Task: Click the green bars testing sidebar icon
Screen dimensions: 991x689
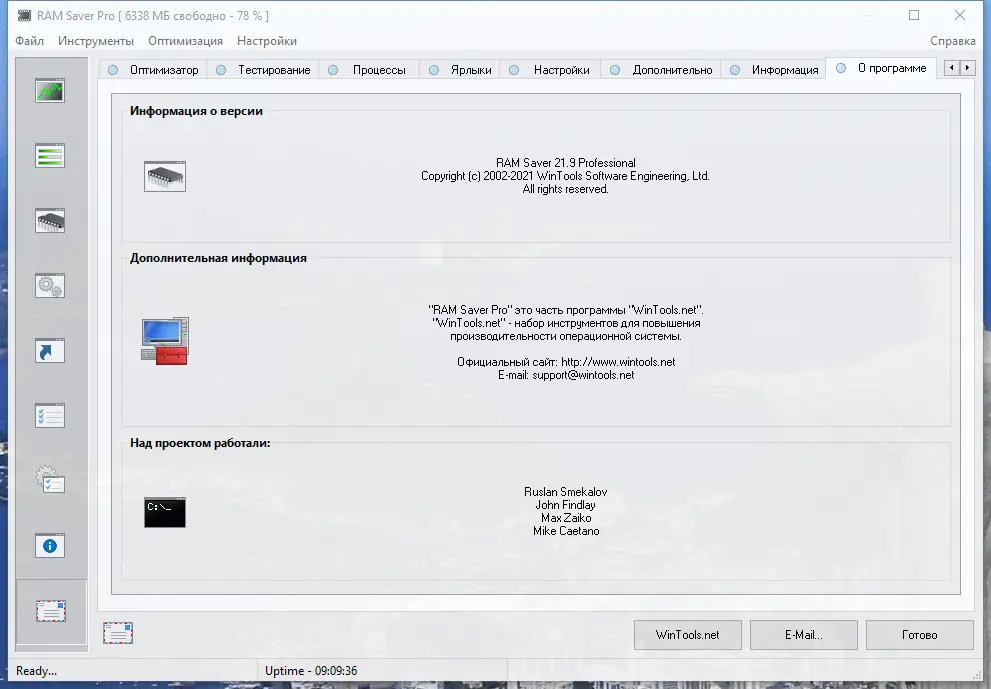Action: tap(50, 155)
